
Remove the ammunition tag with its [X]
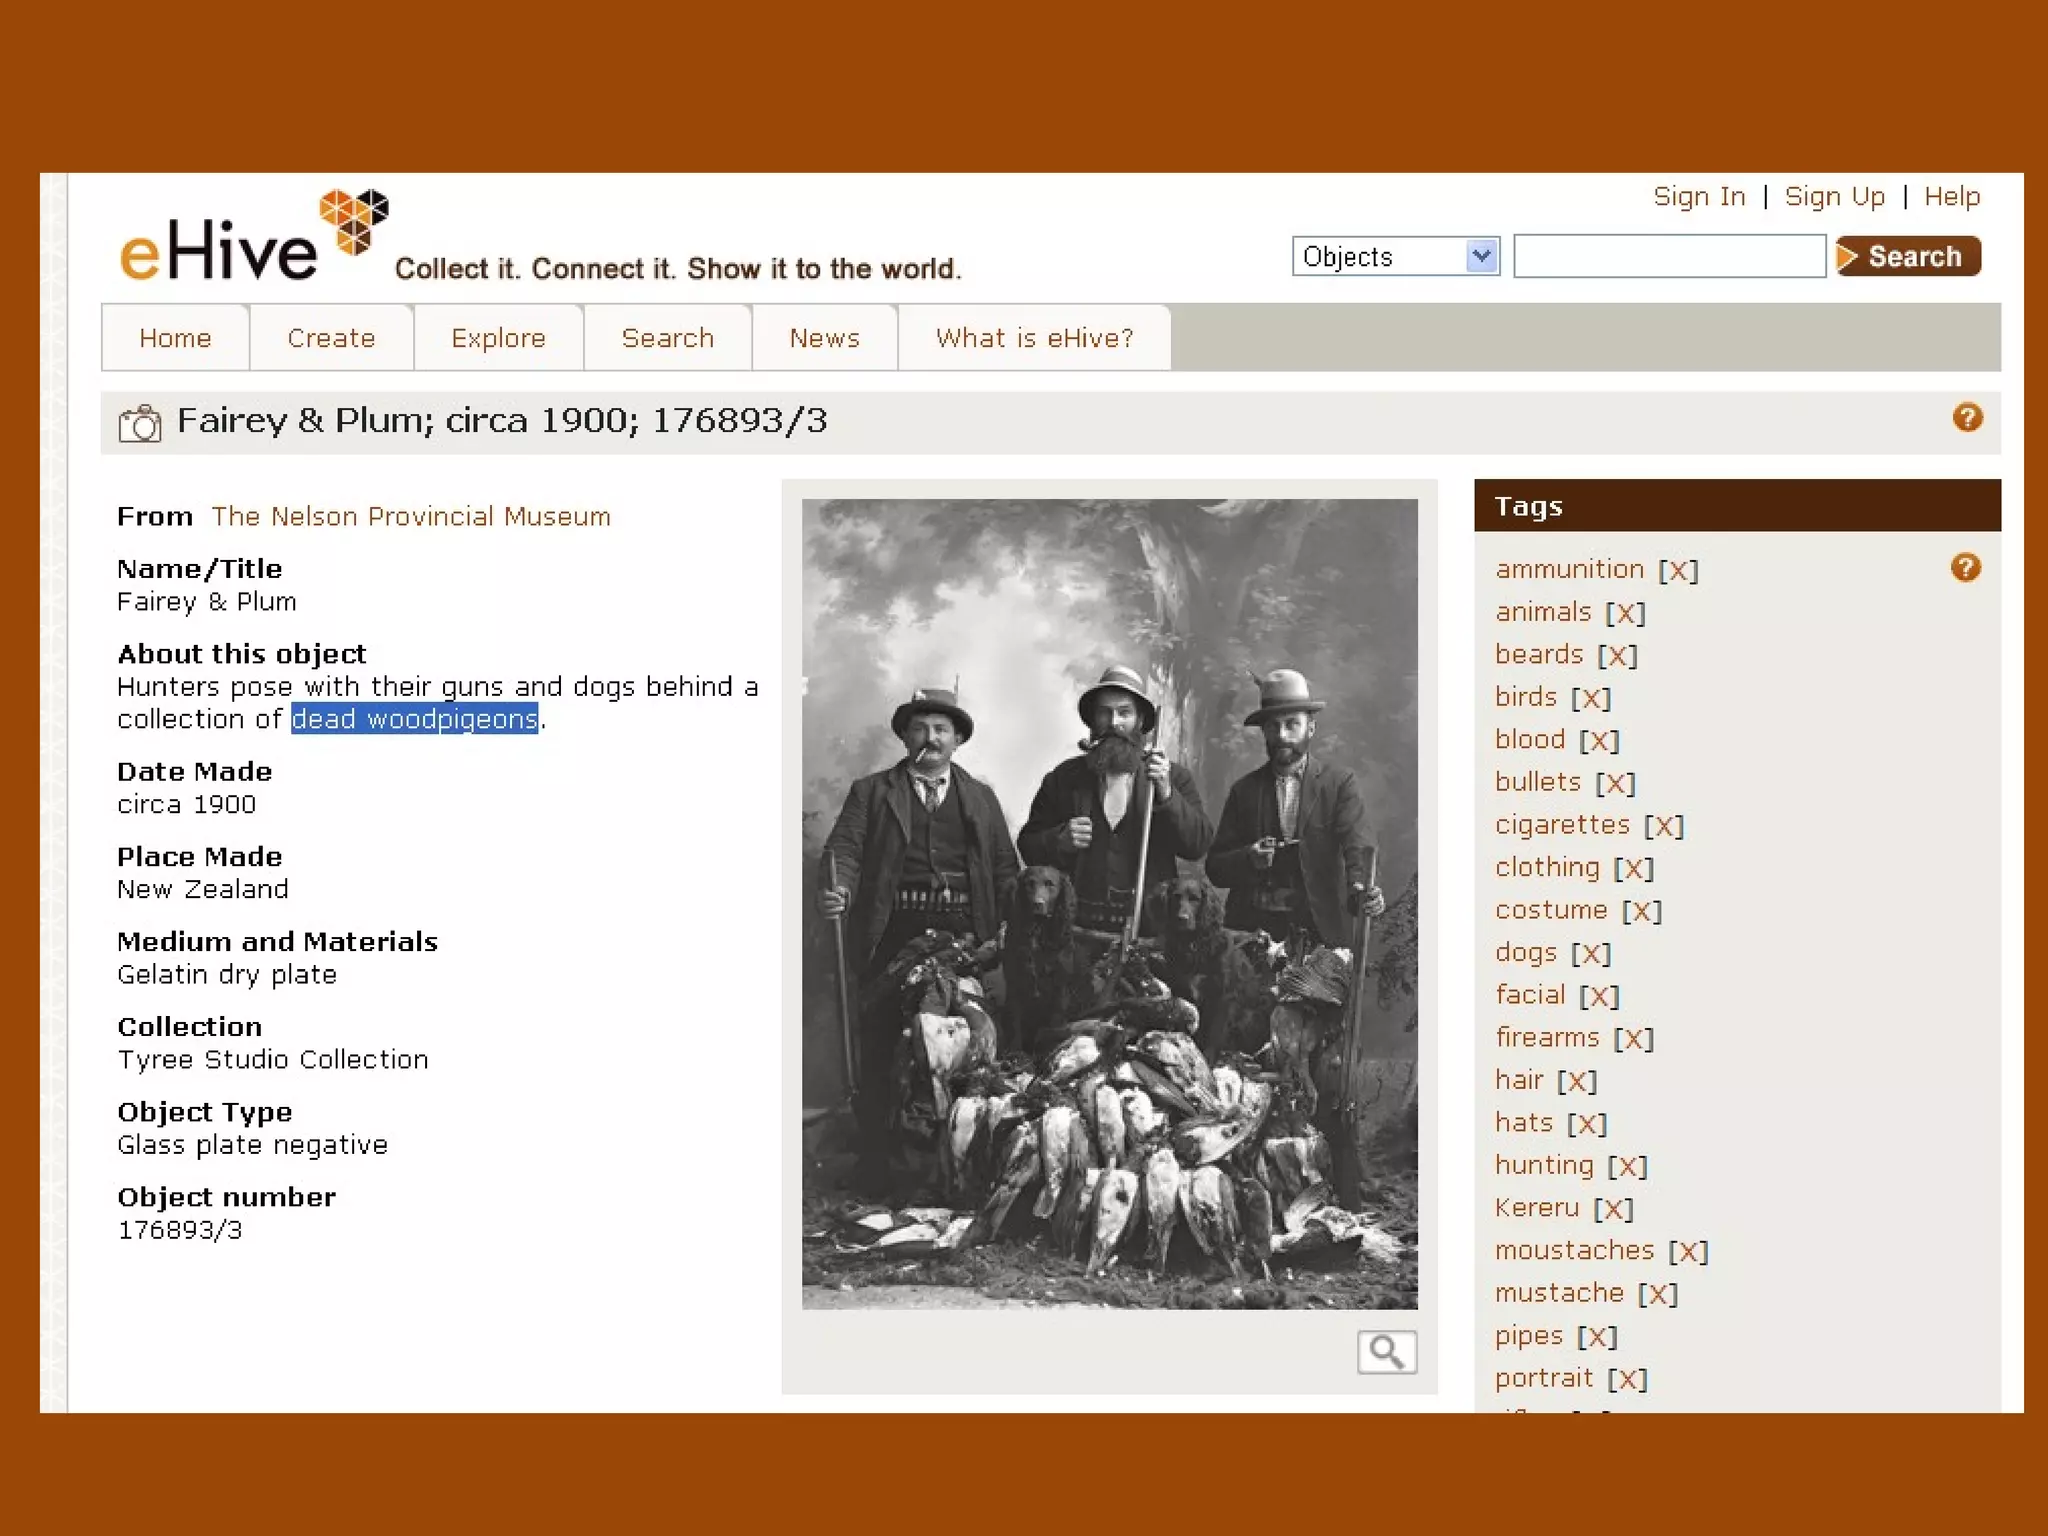coord(1678,570)
